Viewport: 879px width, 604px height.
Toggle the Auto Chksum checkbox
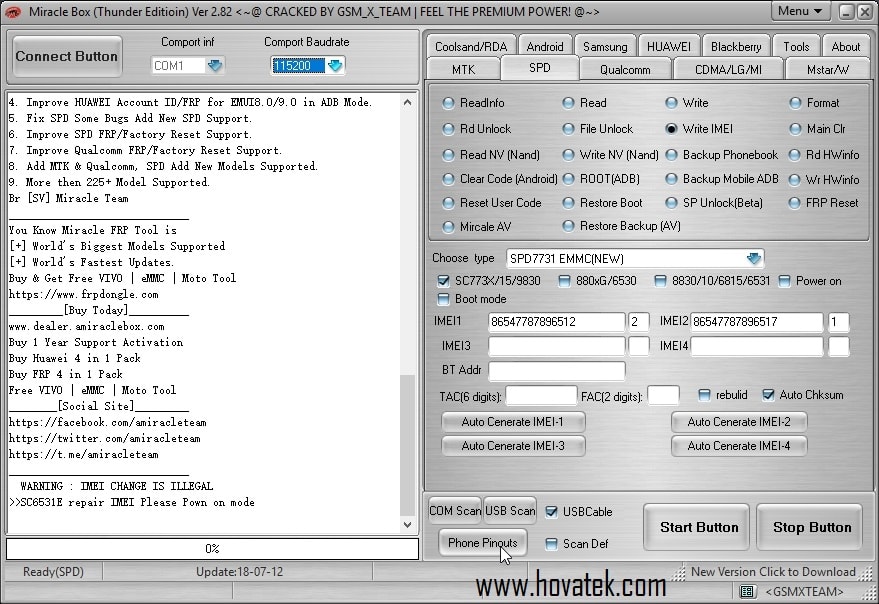point(769,395)
